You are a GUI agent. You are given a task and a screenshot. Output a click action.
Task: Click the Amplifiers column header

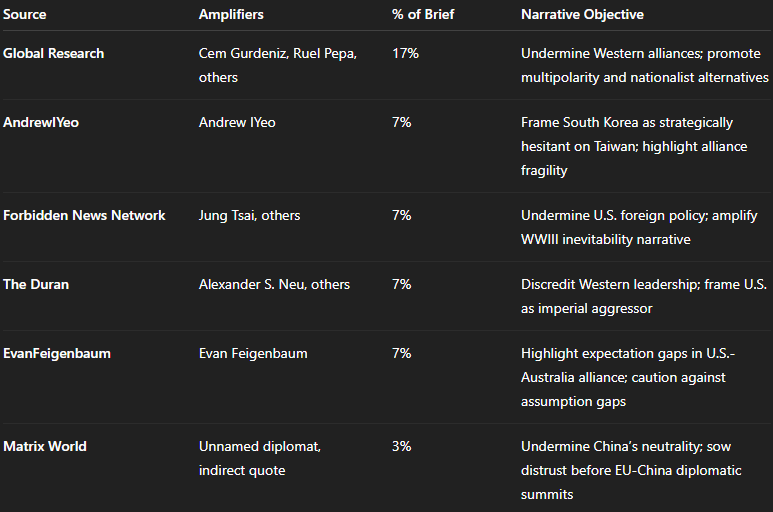point(232,15)
